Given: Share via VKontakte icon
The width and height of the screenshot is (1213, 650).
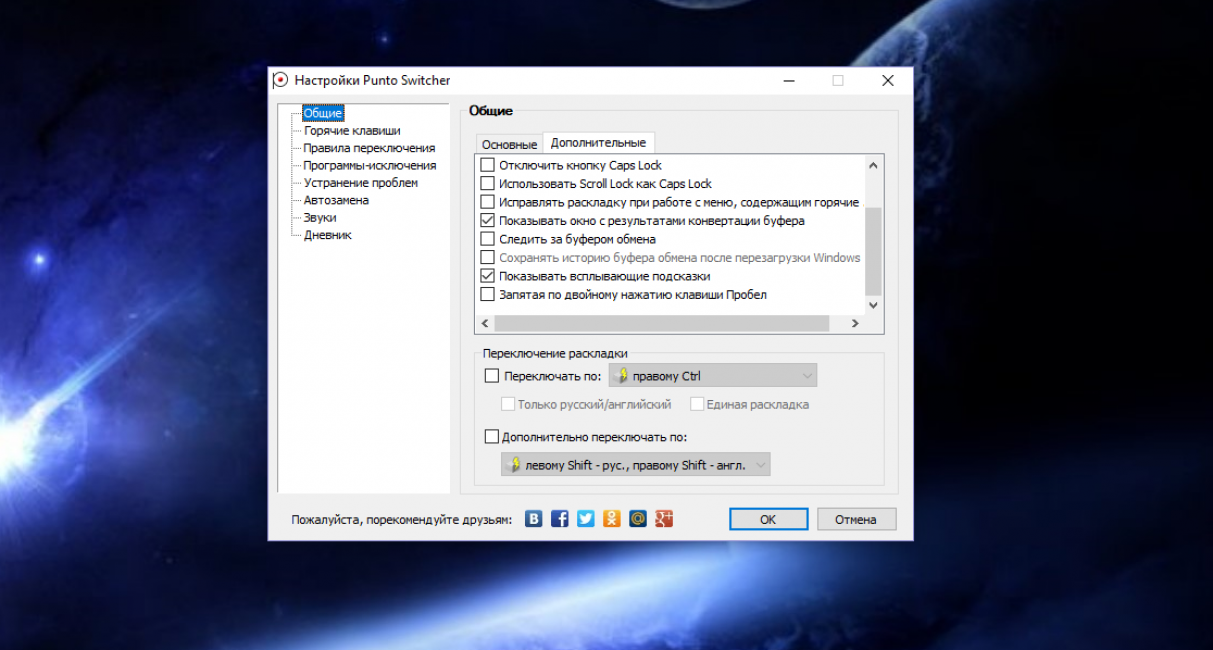Looking at the screenshot, I should click(x=534, y=519).
